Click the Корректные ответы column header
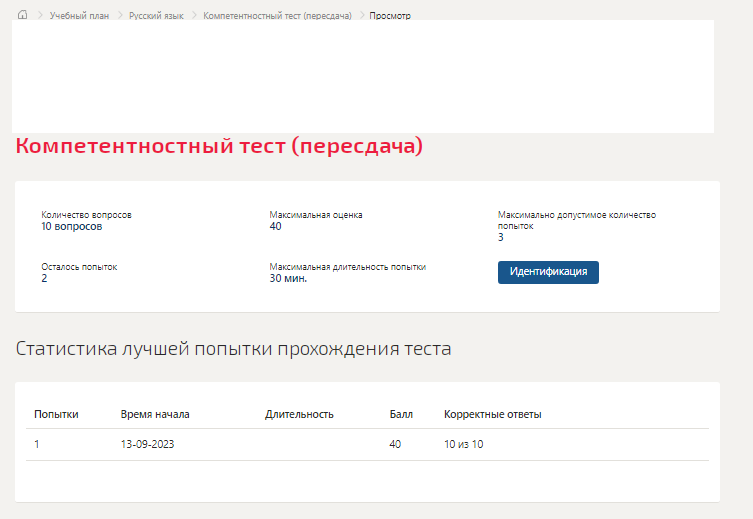Viewport: 753px width, 519px height. [493, 414]
